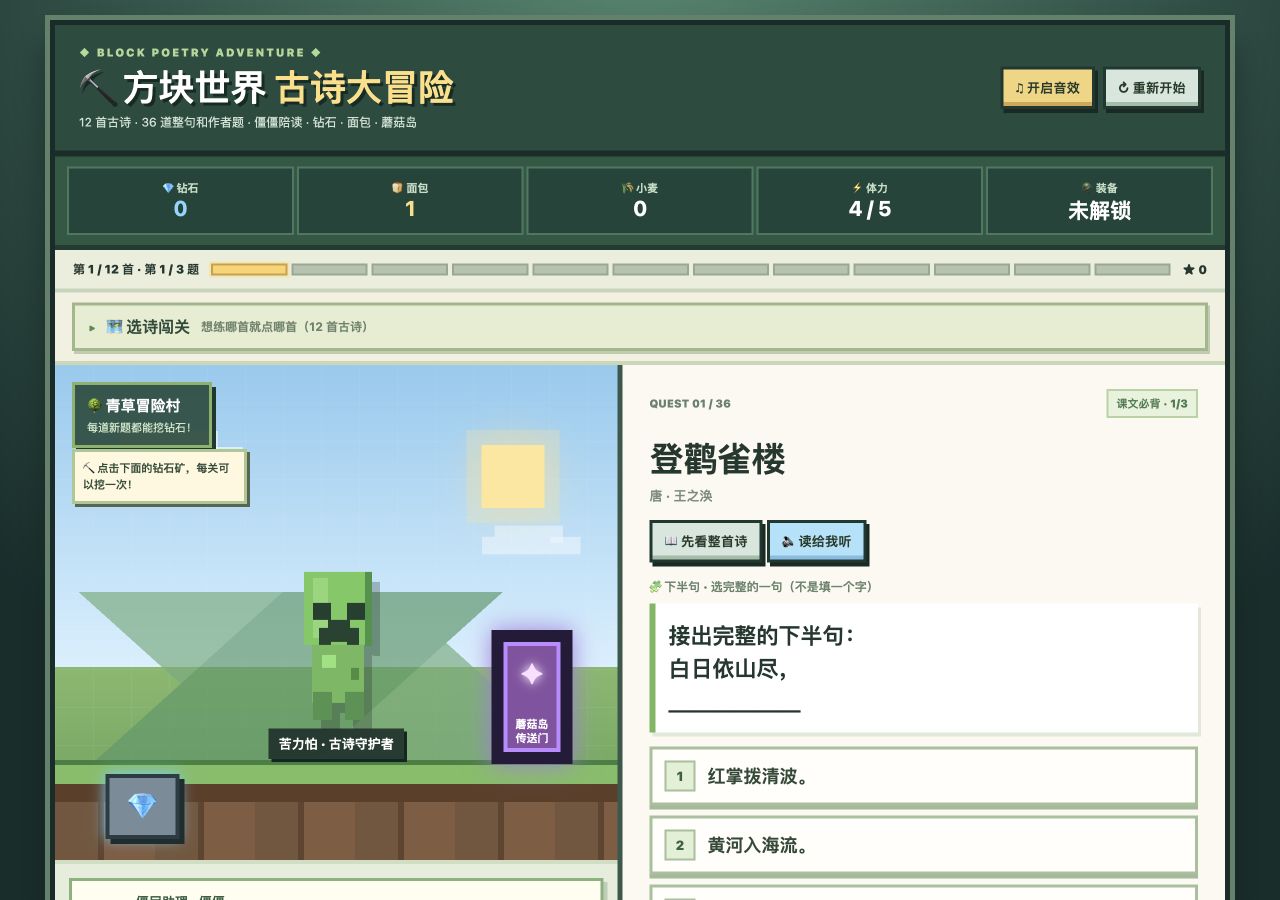
Task: Click the 小麦 wheat counter
Action: coord(640,200)
